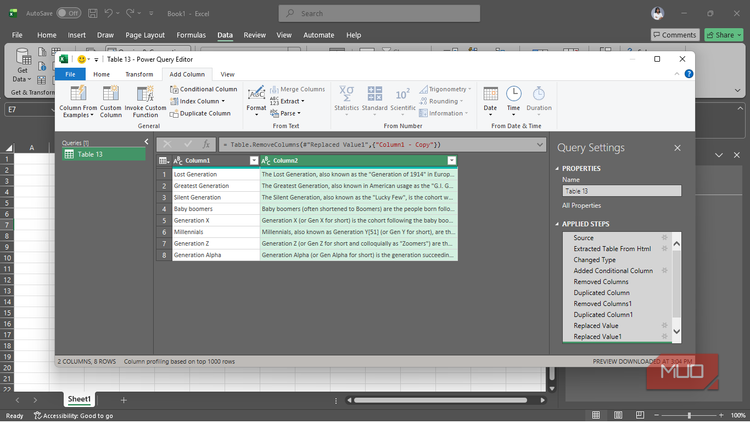Invoke Custom Function tool

point(145,101)
